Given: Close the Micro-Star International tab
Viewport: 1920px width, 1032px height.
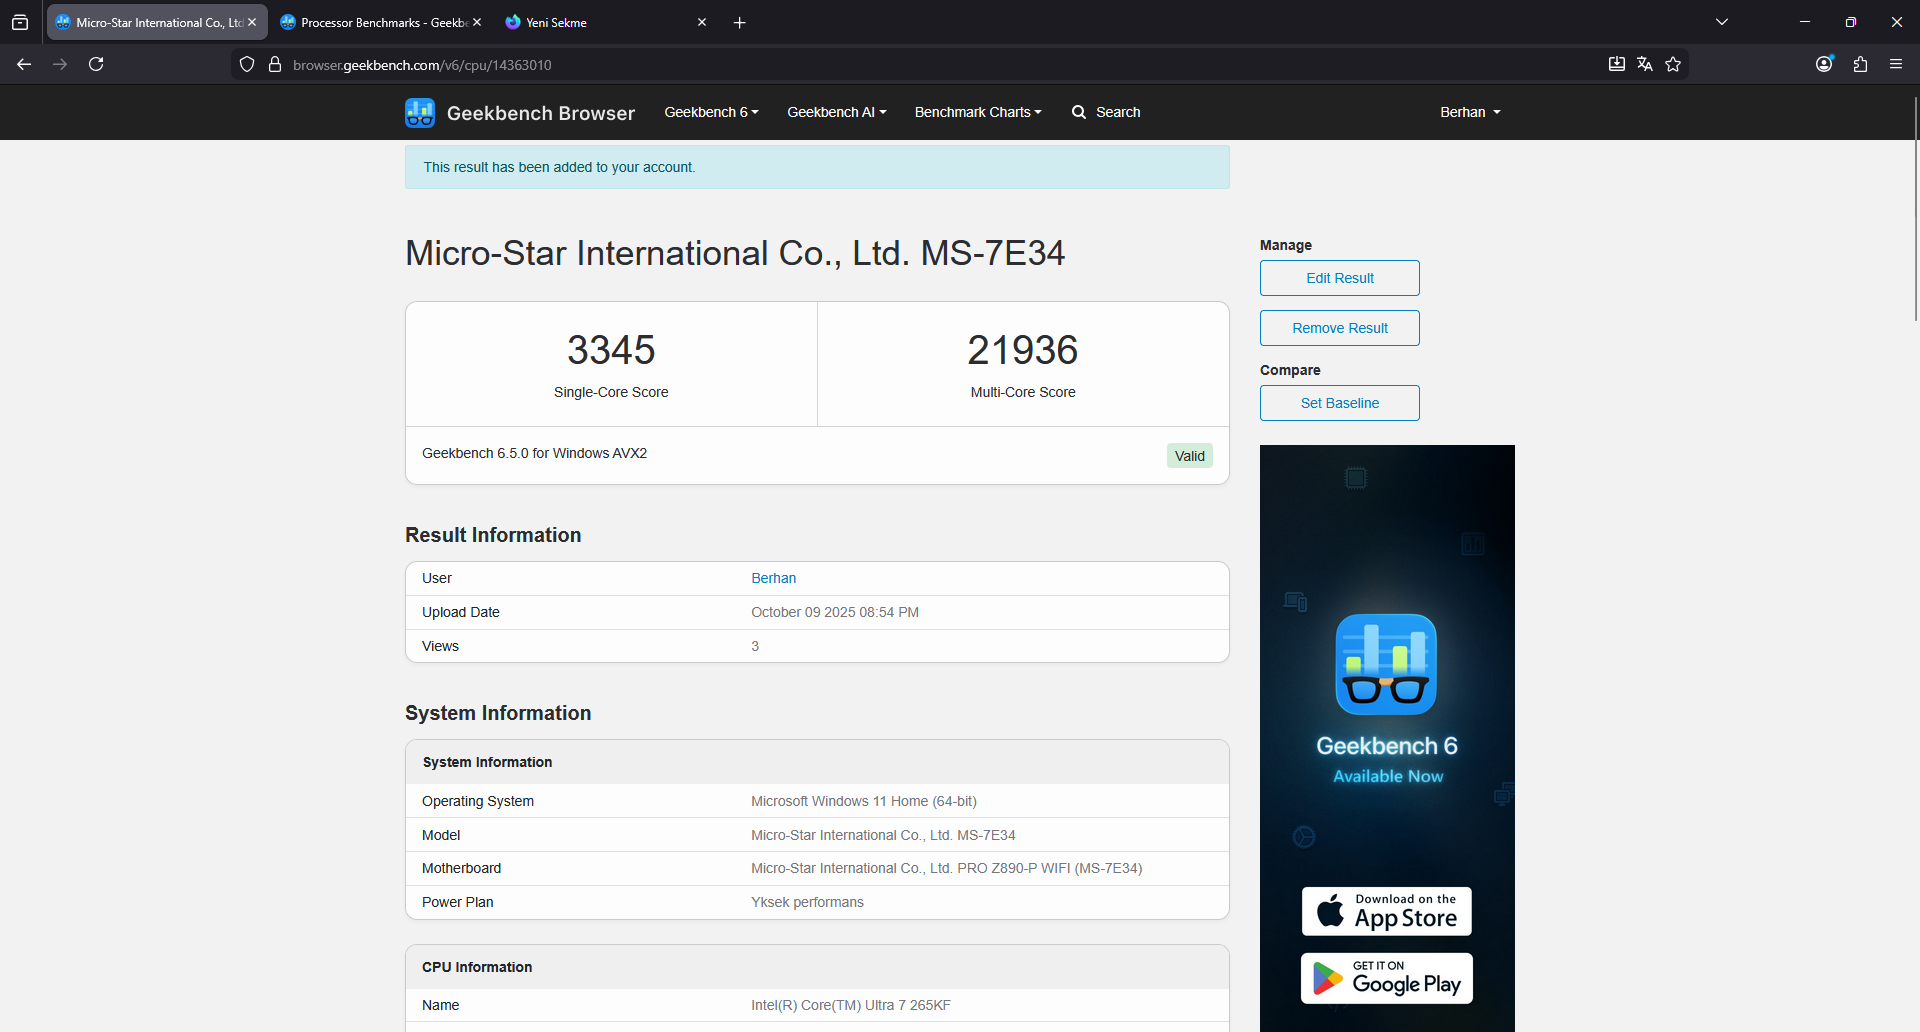Looking at the screenshot, I should click(x=252, y=22).
